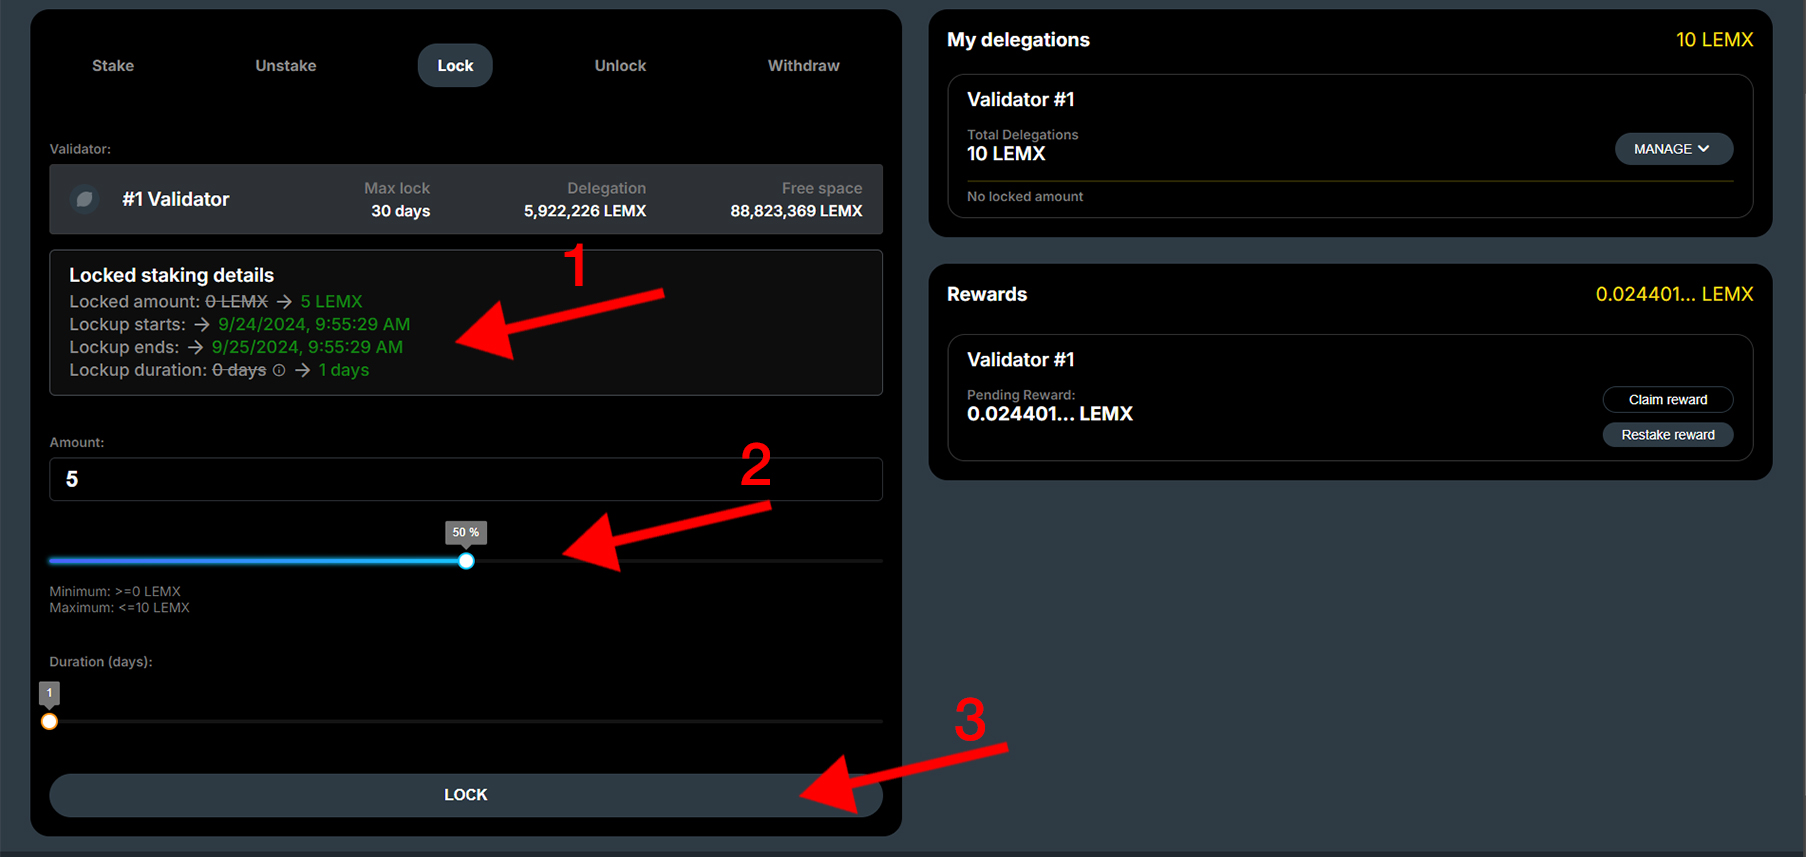The width and height of the screenshot is (1806, 857).
Task: Click the Validator #1 delegation card title
Action: (1020, 100)
